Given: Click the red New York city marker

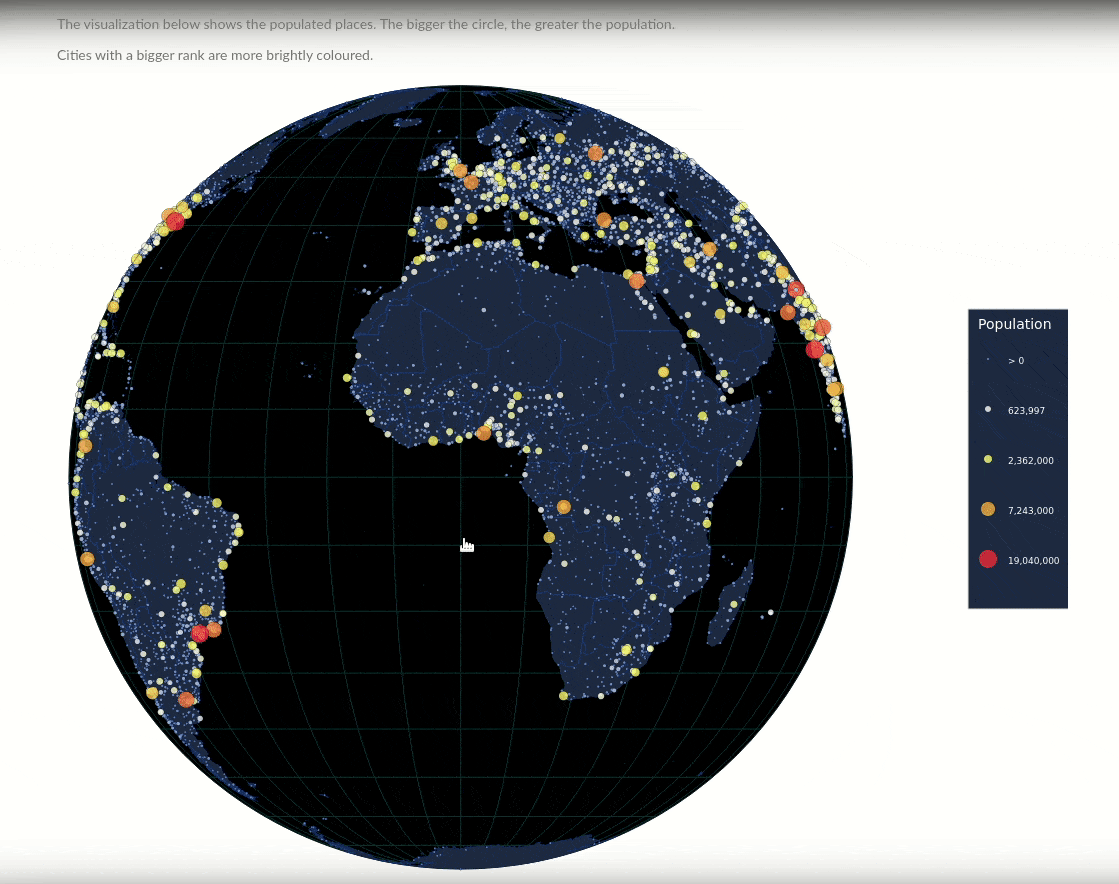Looking at the screenshot, I should pyautogui.click(x=175, y=222).
